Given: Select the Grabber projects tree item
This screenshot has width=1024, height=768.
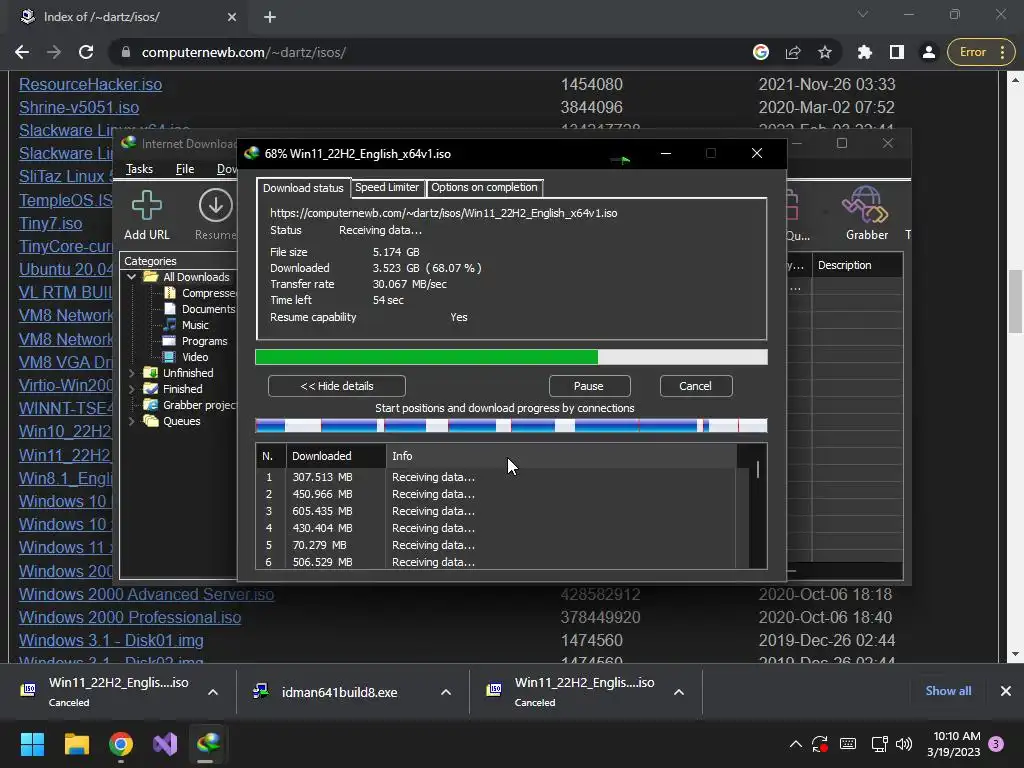Looking at the screenshot, I should click(190, 405).
